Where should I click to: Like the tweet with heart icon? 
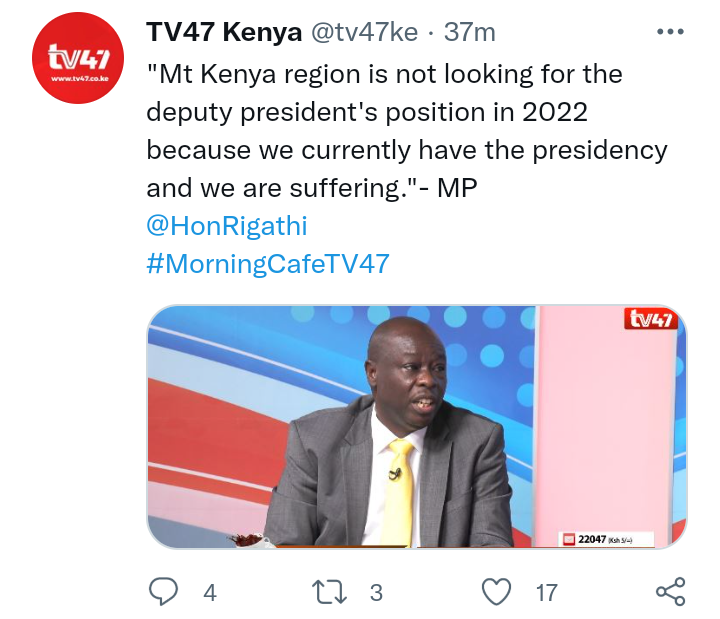[496, 591]
